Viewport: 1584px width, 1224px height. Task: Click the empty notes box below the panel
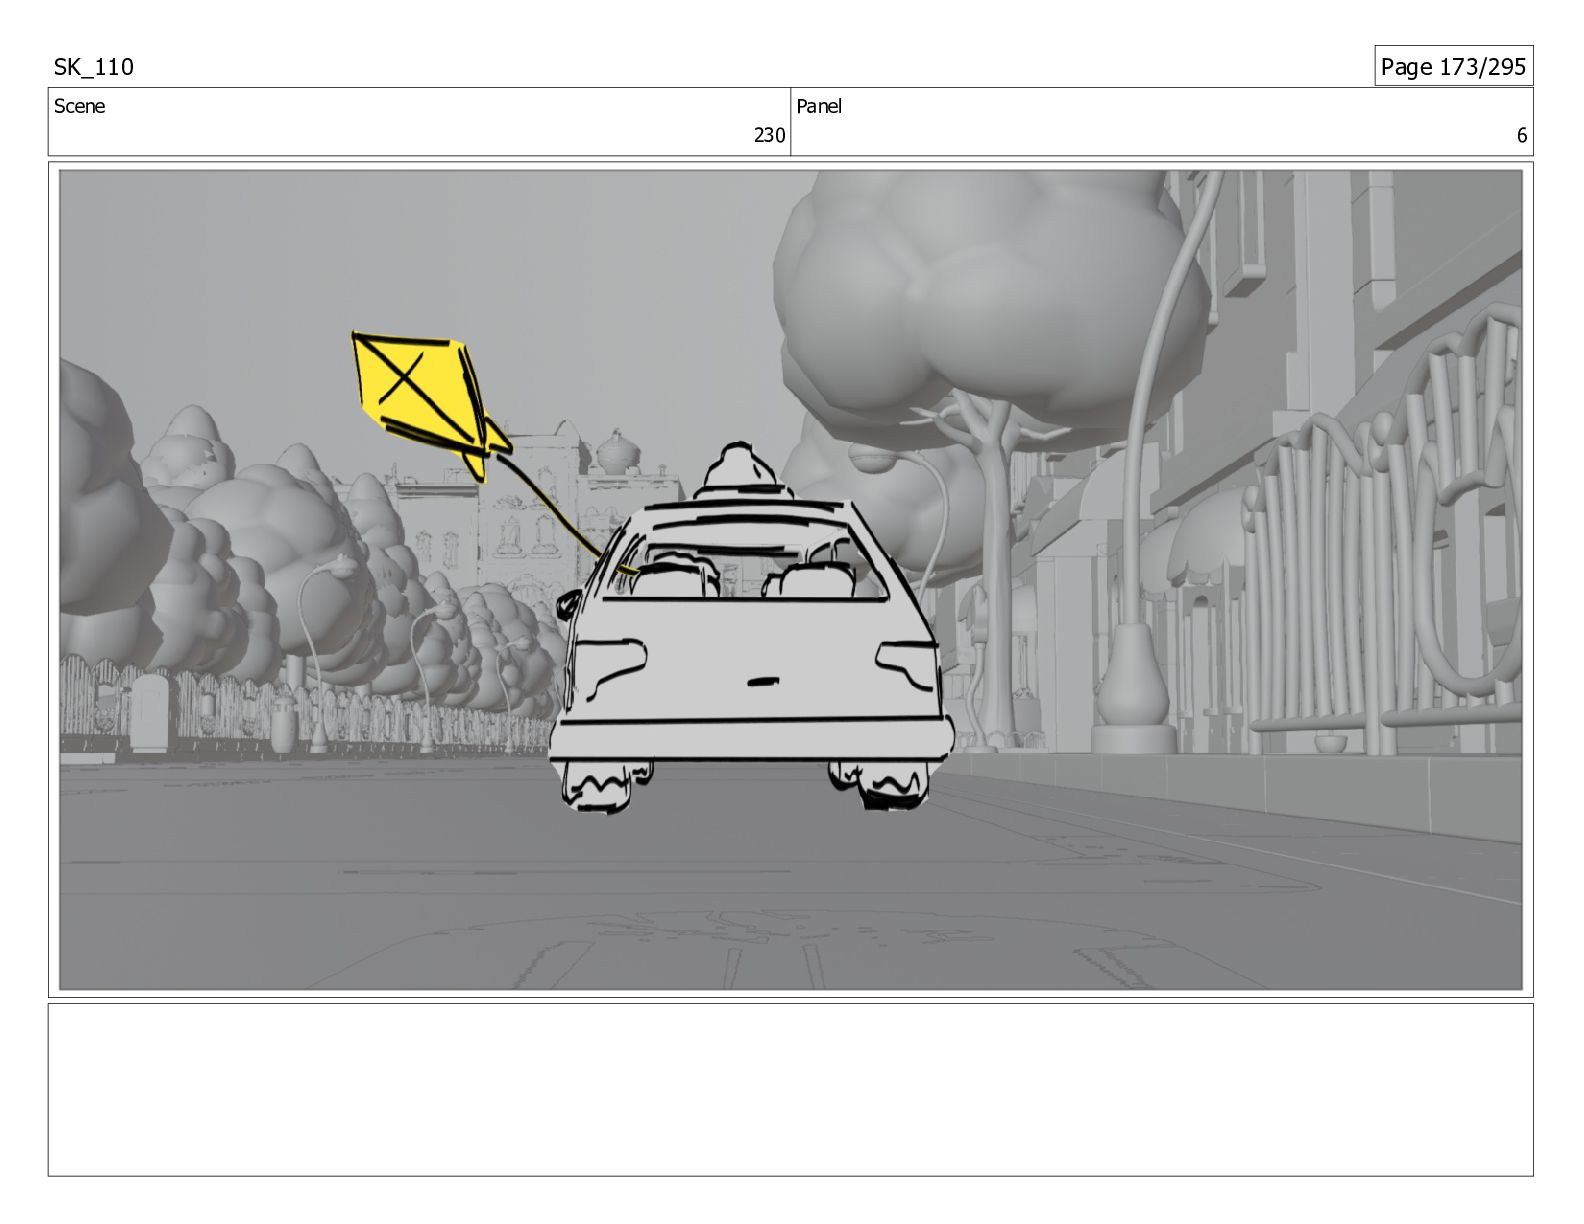[790, 1090]
